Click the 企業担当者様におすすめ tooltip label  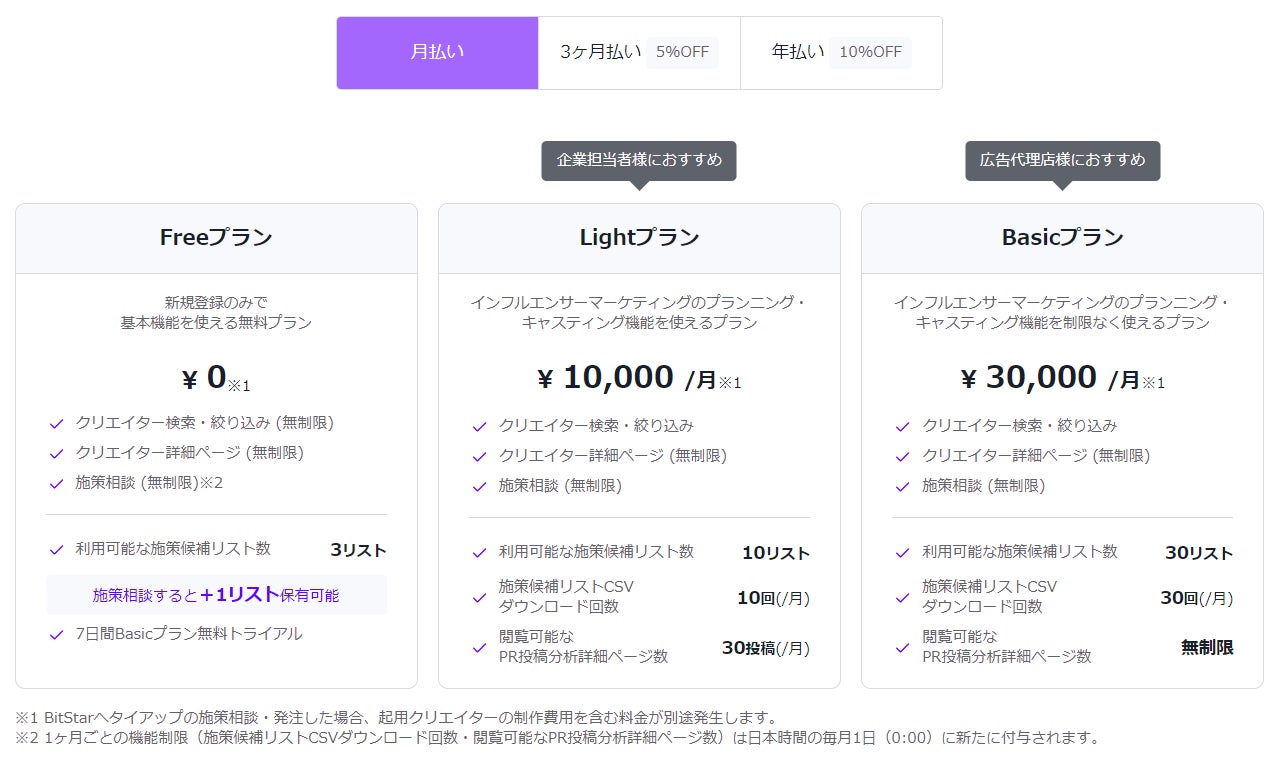tap(639, 160)
